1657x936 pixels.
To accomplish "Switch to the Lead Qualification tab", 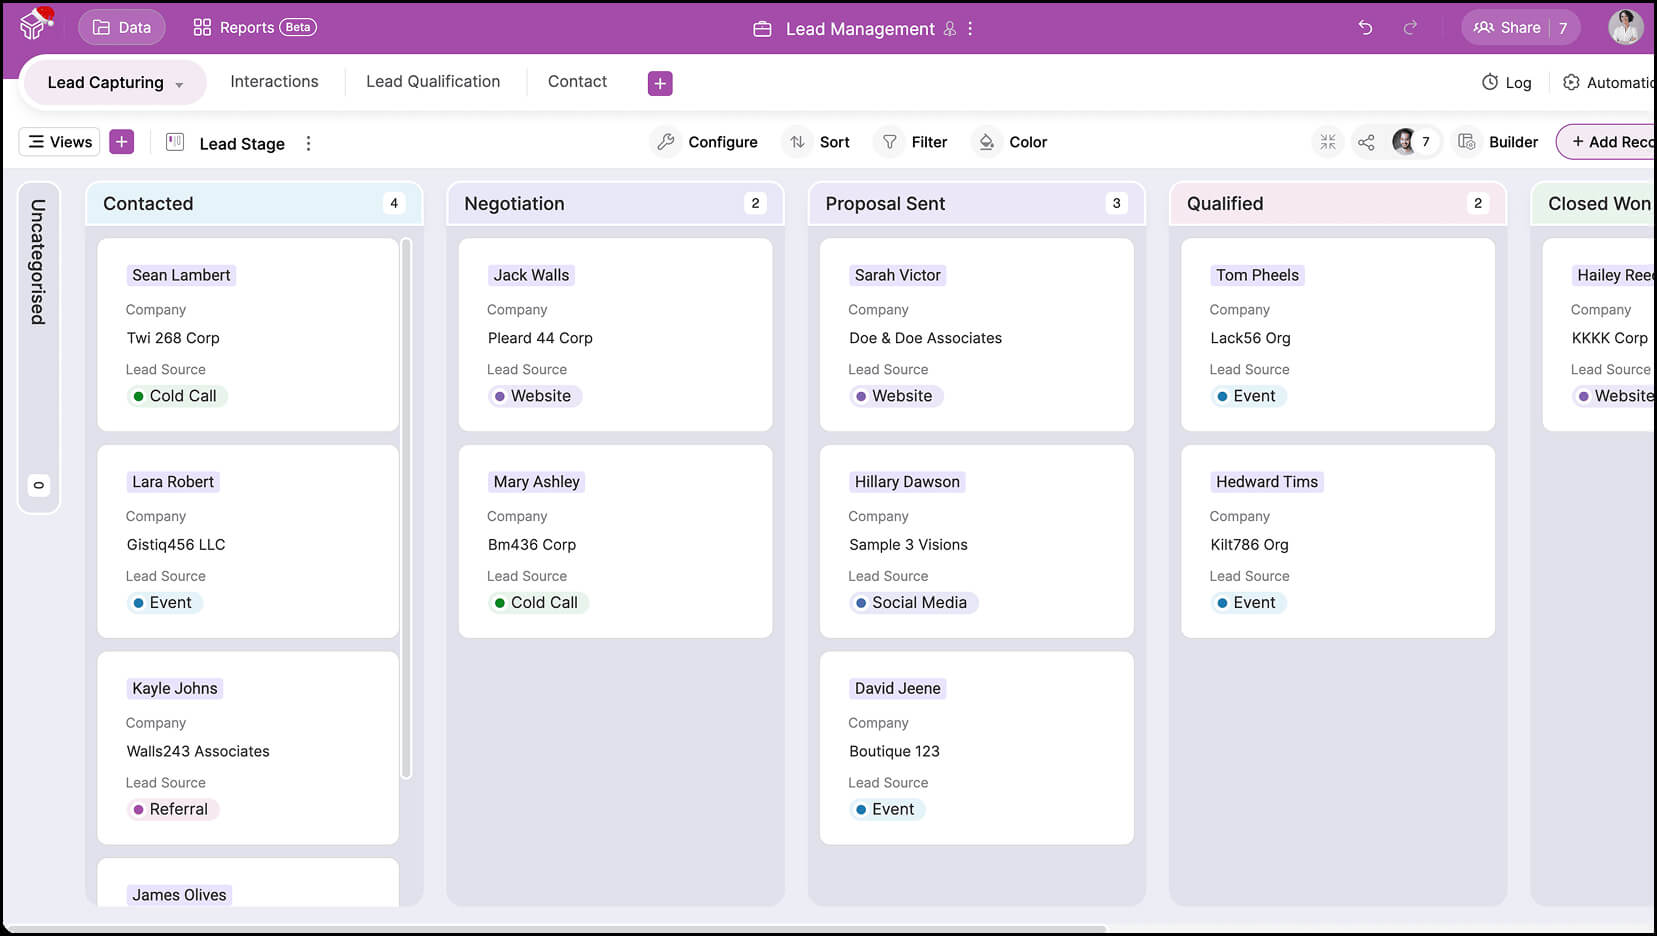I will click(432, 82).
